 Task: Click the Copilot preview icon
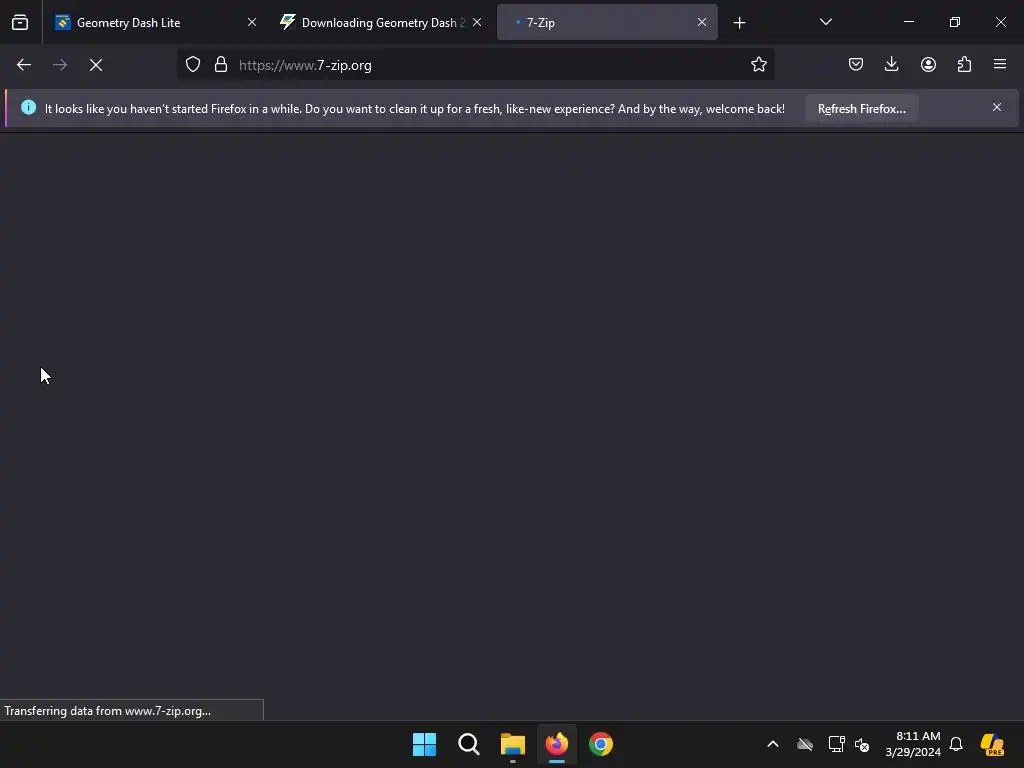(x=992, y=744)
